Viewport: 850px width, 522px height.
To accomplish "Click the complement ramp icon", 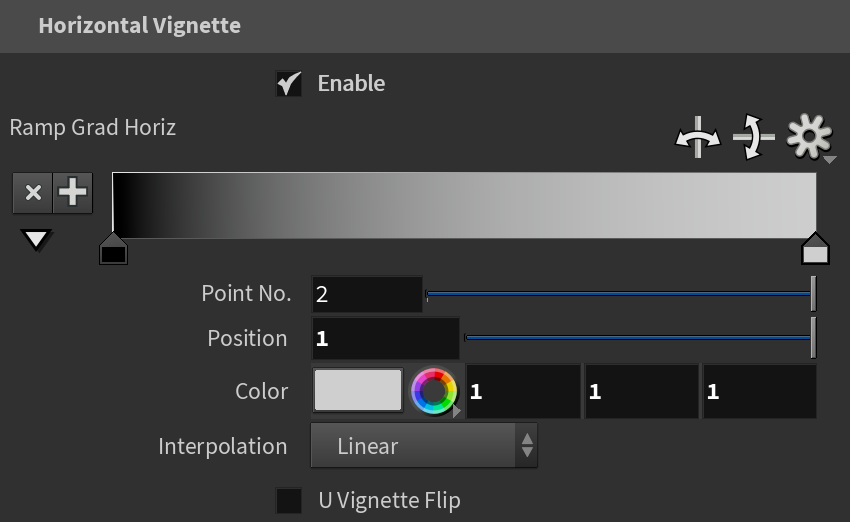I will (754, 137).
